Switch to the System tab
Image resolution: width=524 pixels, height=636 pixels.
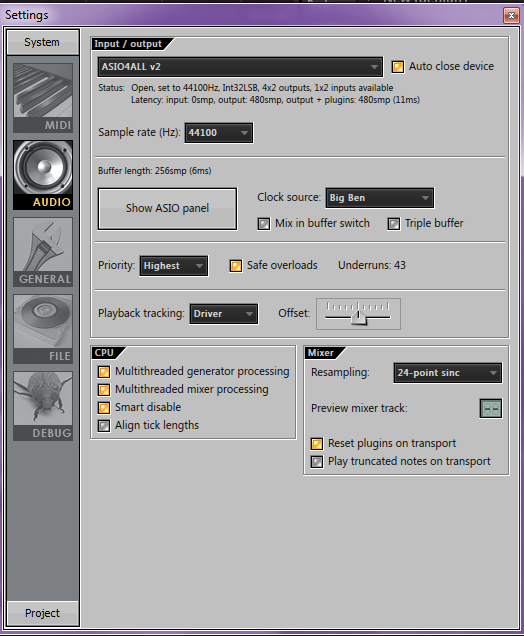point(43,42)
